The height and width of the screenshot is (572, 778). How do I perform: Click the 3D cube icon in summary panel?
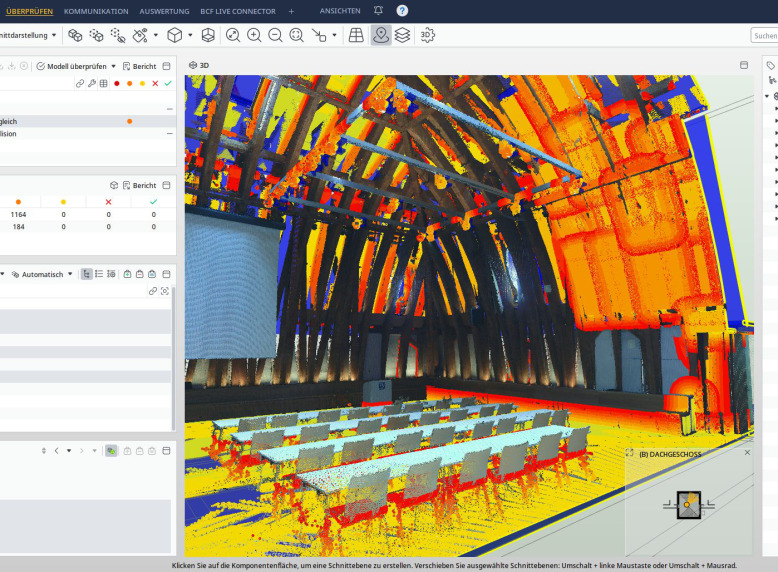114,185
